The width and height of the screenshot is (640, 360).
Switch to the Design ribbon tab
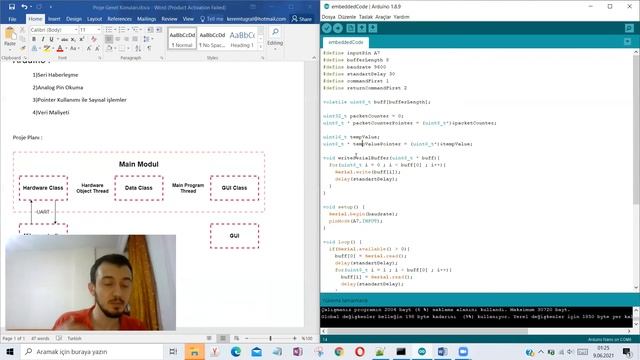[x=74, y=19]
